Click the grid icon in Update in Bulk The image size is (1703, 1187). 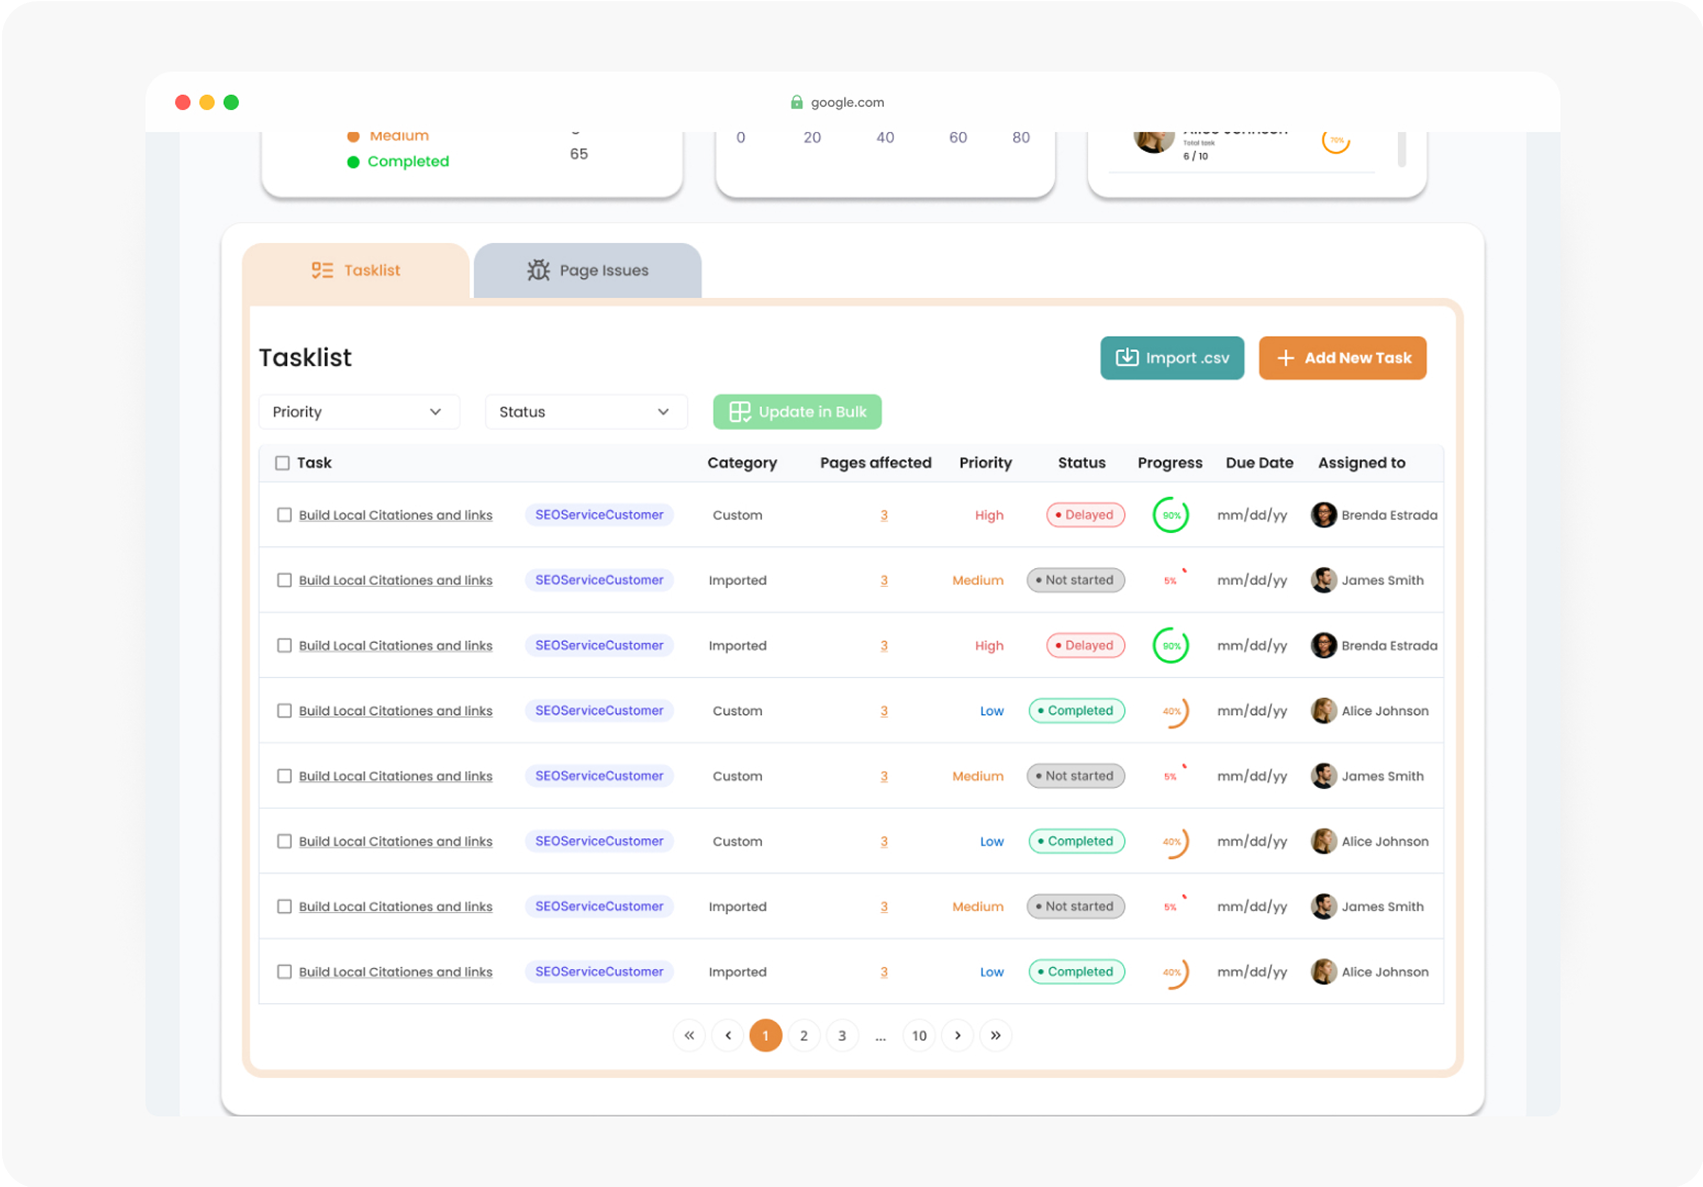pos(739,411)
